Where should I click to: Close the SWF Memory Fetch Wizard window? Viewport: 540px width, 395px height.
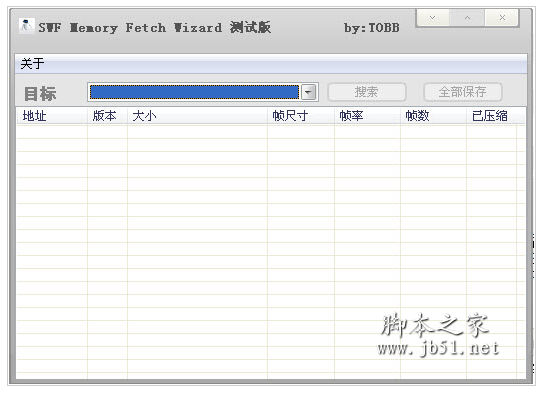502,18
